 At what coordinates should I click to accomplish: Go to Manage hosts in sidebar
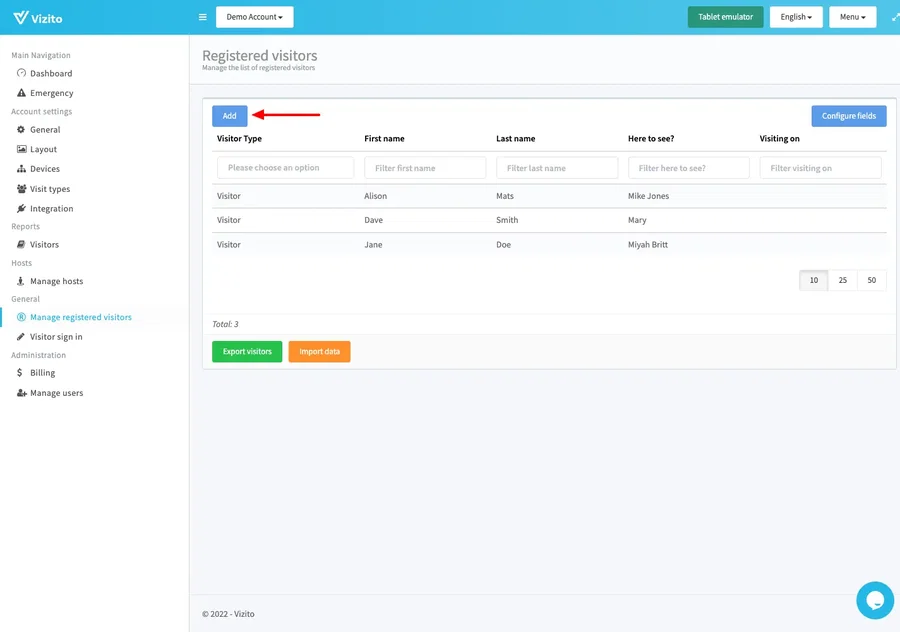(x=56, y=281)
